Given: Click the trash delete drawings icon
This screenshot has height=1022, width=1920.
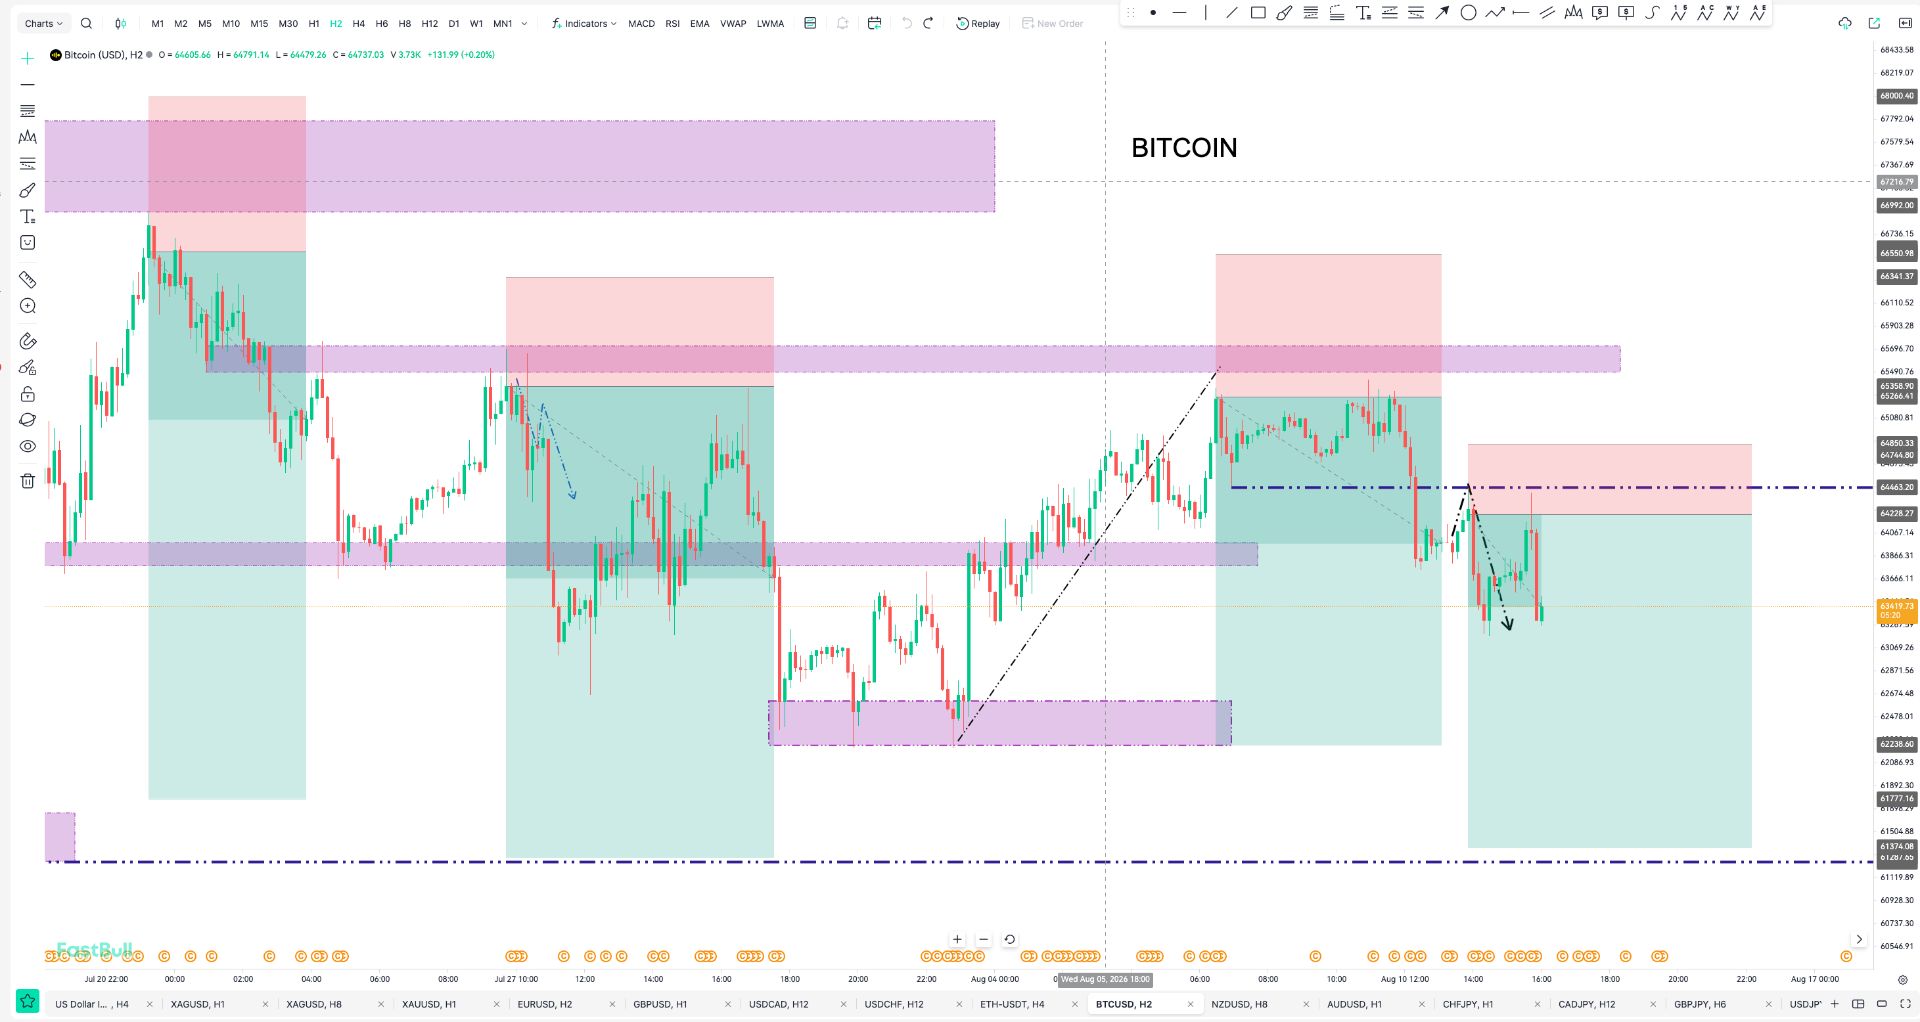Looking at the screenshot, I should coord(28,481).
